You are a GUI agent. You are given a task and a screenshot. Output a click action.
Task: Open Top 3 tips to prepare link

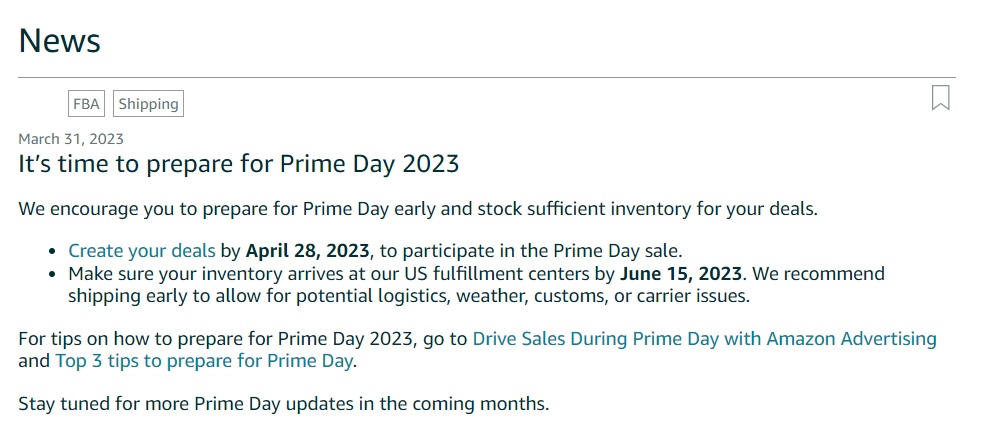(x=204, y=360)
